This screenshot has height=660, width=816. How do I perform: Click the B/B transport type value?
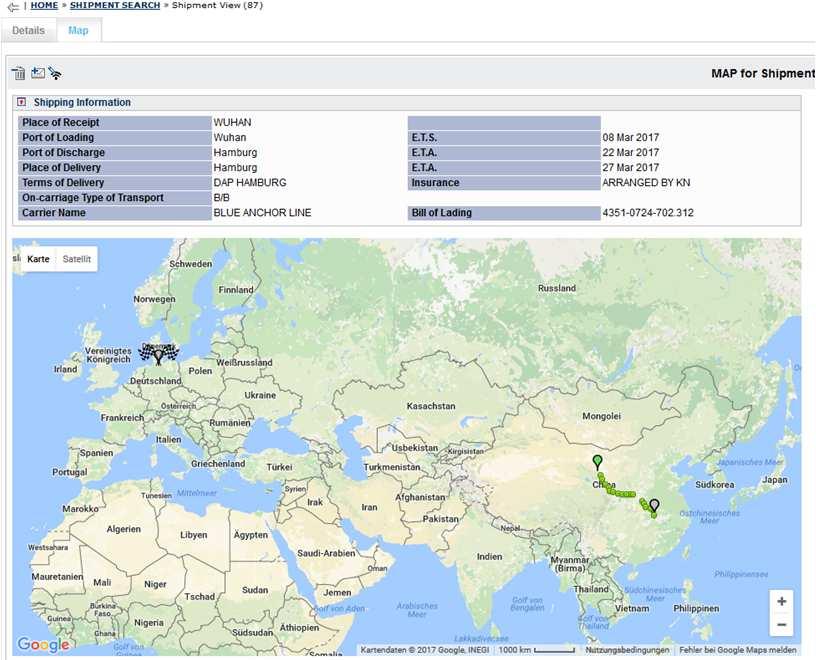[221, 198]
